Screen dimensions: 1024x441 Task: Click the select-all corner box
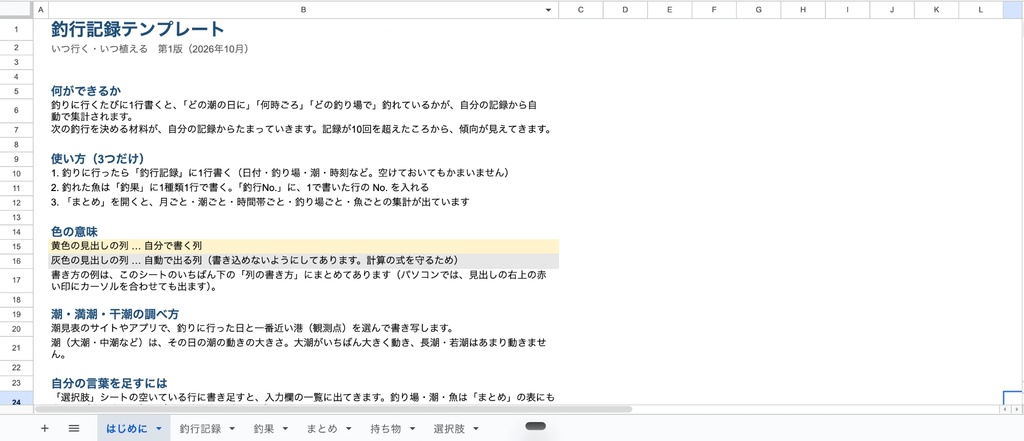pos(17,10)
